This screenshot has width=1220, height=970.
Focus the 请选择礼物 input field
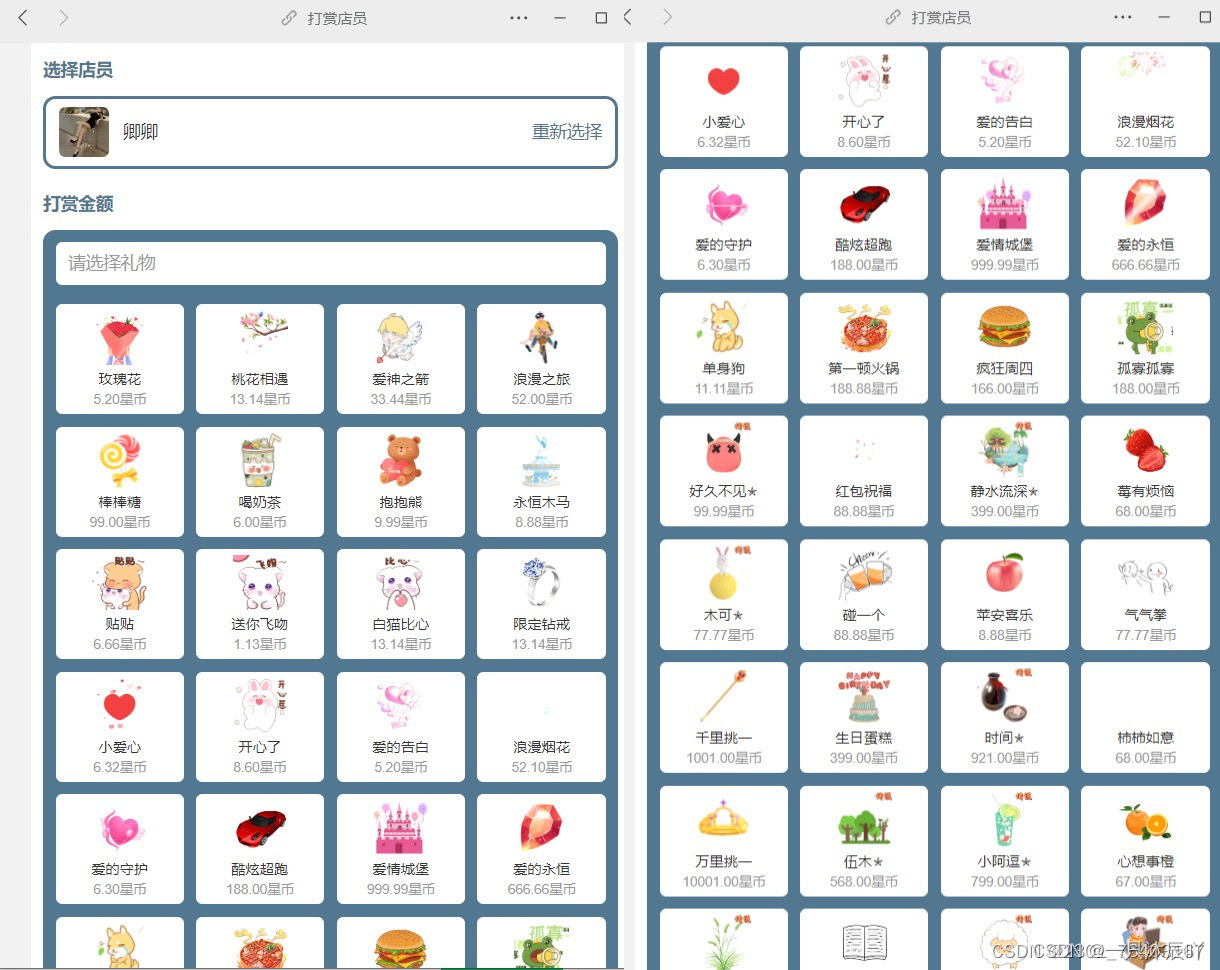point(331,263)
